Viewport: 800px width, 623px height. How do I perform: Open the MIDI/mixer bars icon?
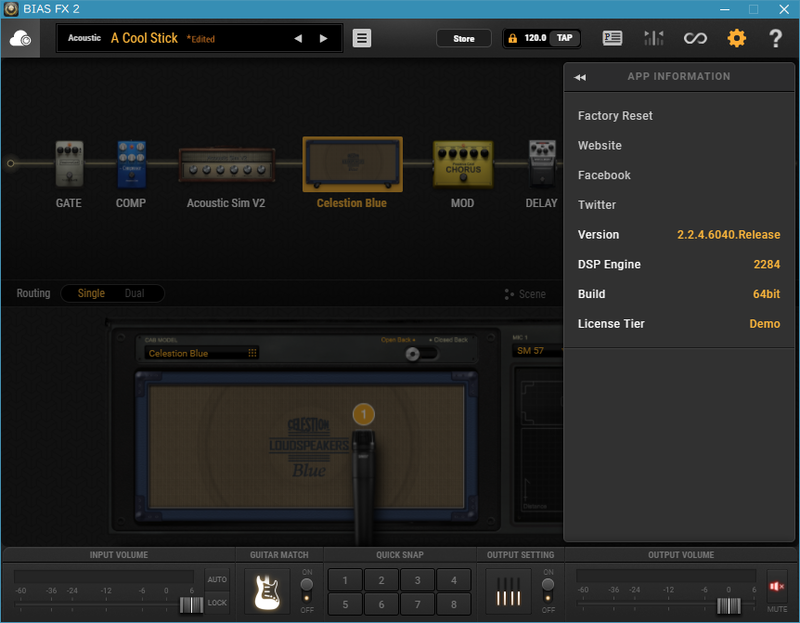coord(654,38)
